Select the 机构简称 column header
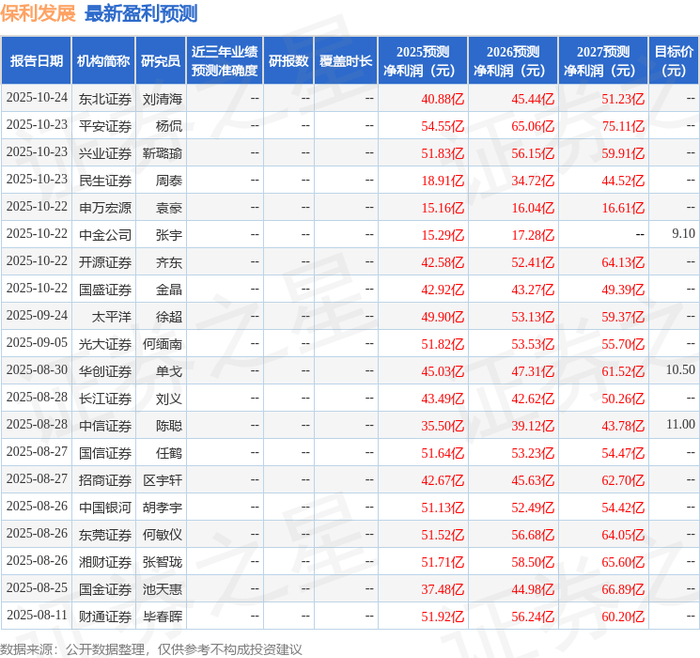 click(x=103, y=61)
